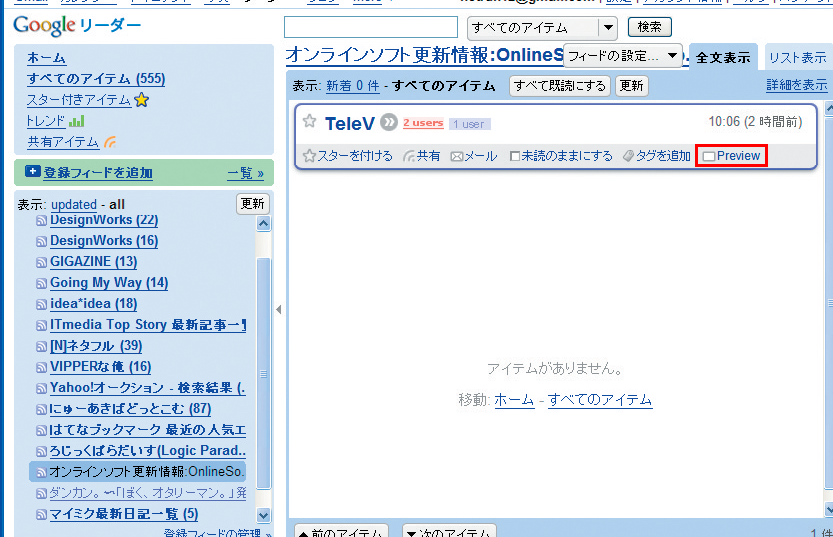Click the double-arrow icon next to TeleV
The width and height of the screenshot is (833, 537).
point(389,122)
